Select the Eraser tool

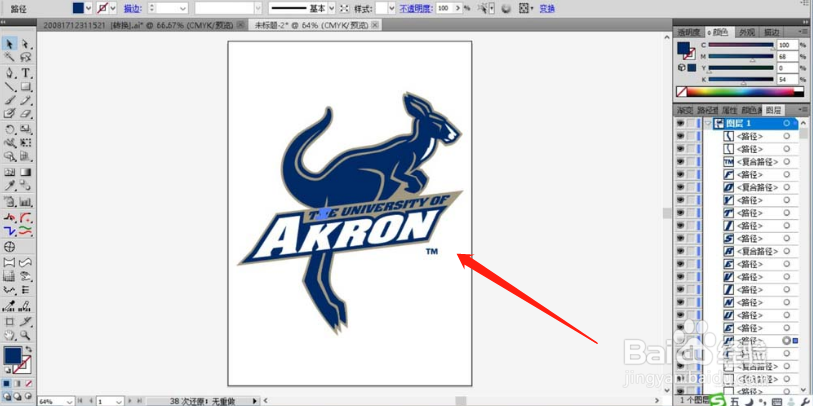tap(25, 113)
